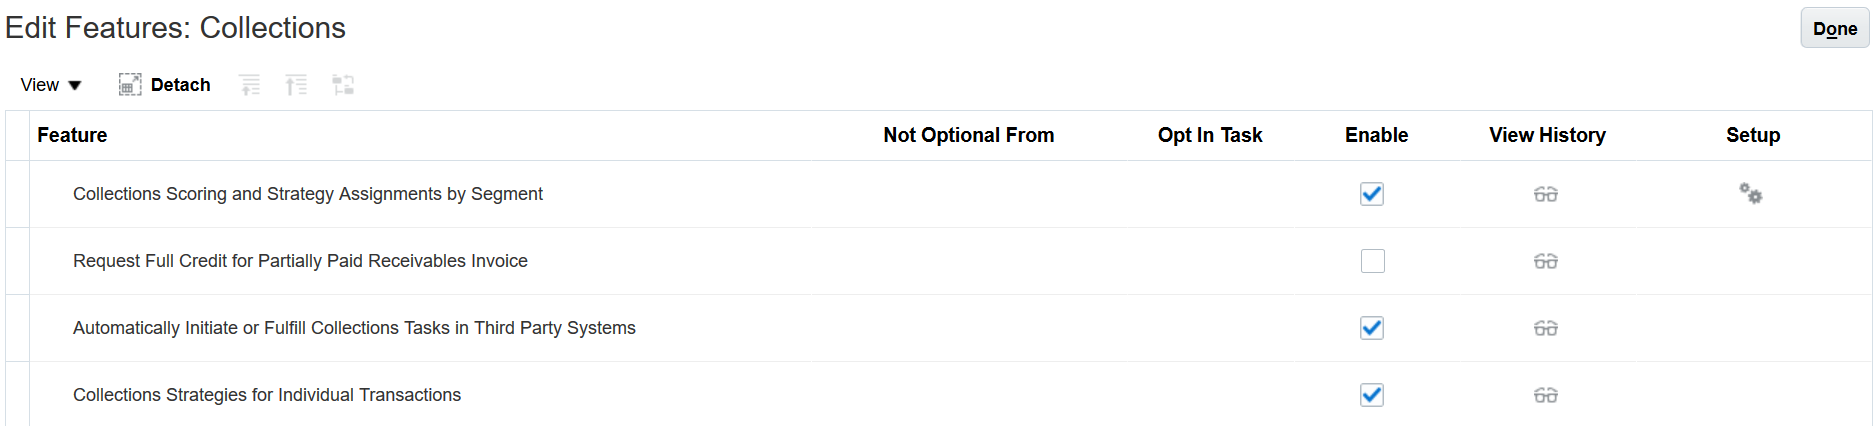Open Setup gears for Collections Scoring feature
This screenshot has width=1875, height=426.
click(x=1750, y=194)
